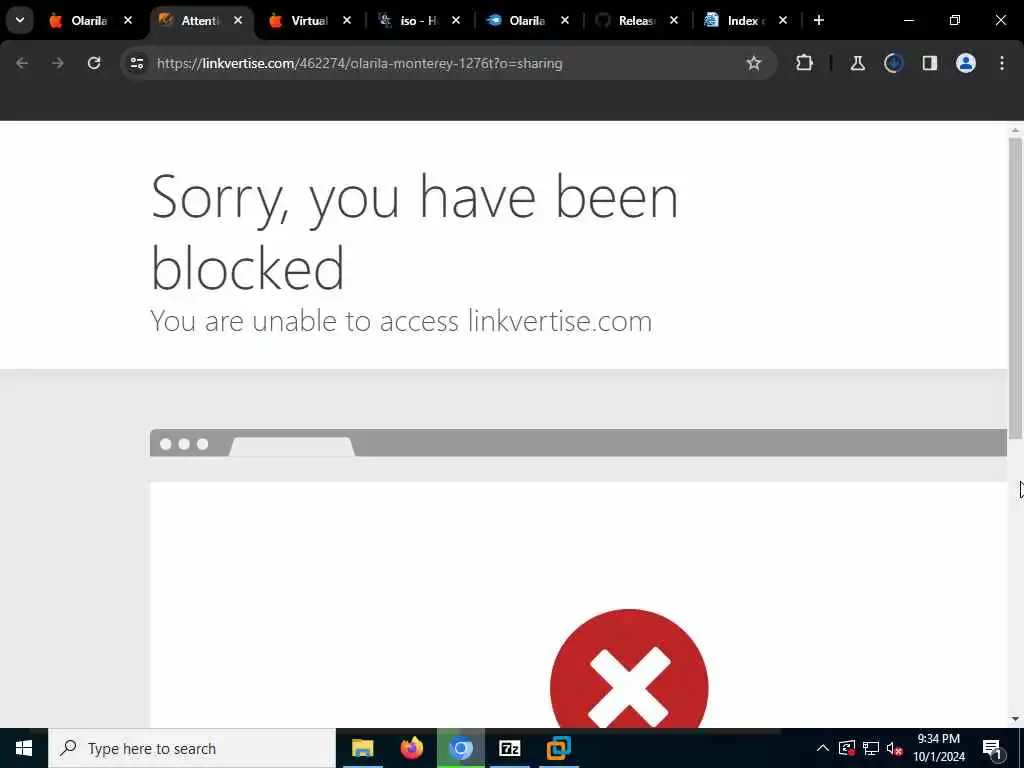Viewport: 1024px width, 768px height.
Task: Toggle the browser side panel
Action: [x=929, y=63]
